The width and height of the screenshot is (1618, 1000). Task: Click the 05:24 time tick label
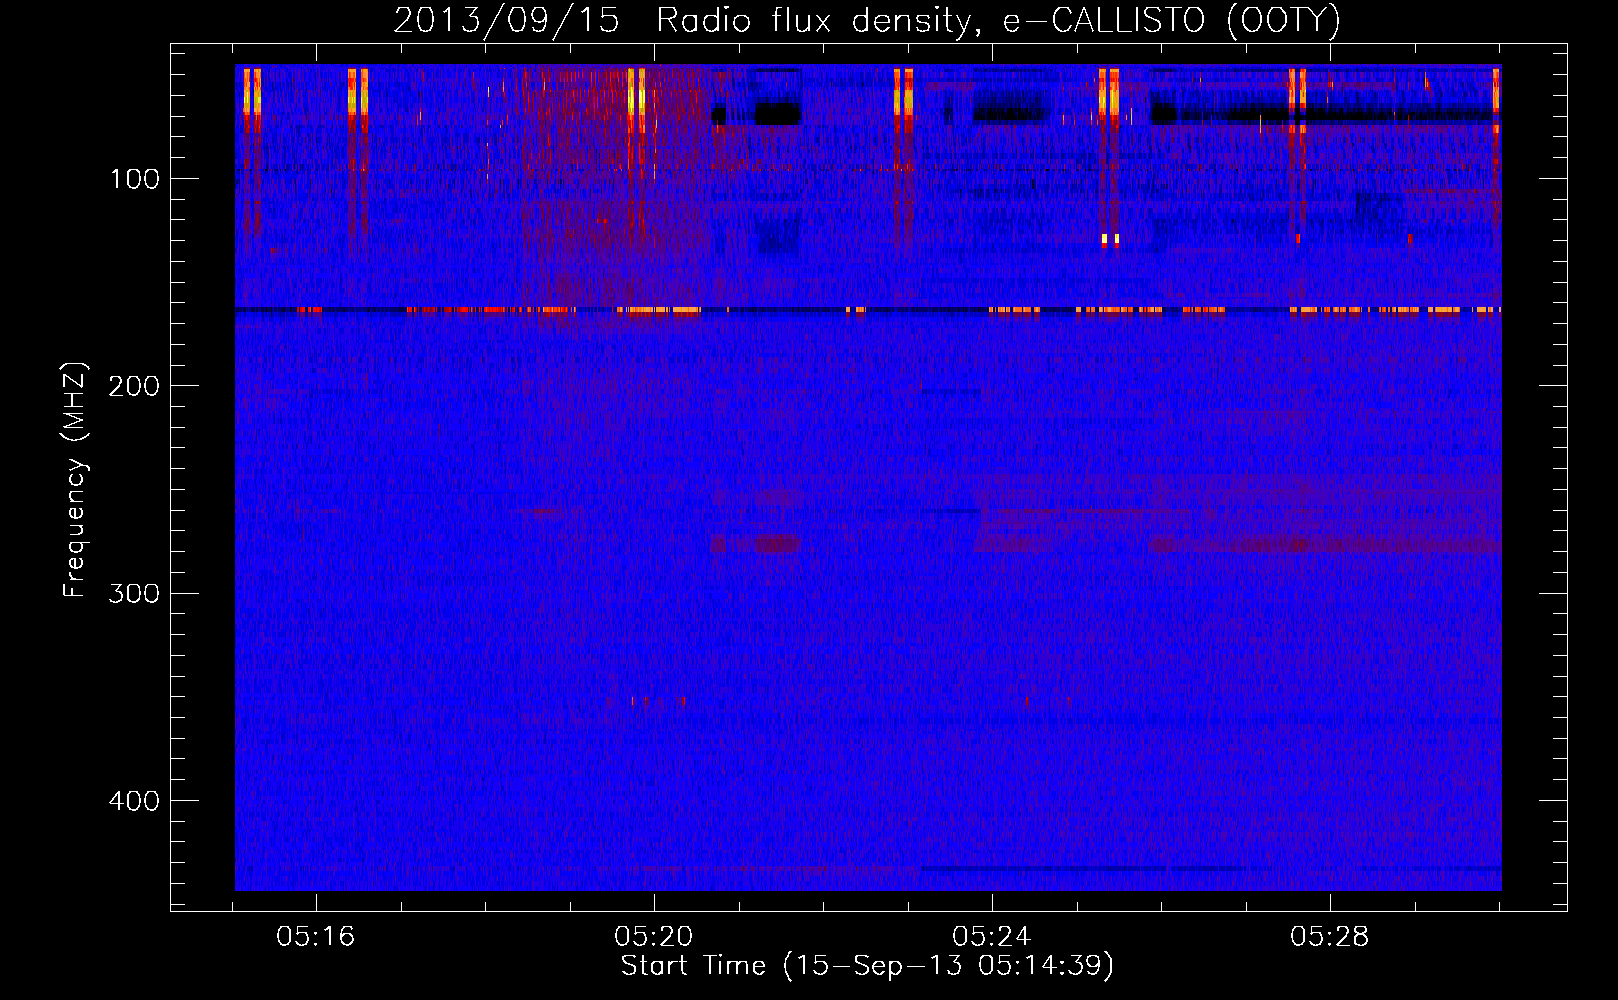click(x=992, y=937)
